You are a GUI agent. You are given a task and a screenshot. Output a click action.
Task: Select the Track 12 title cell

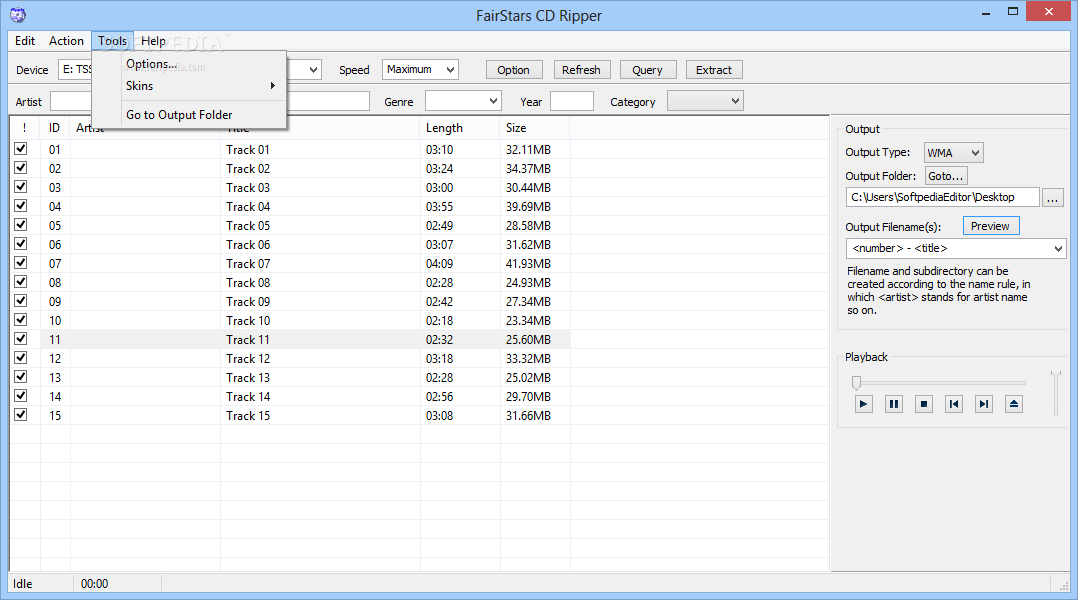248,359
